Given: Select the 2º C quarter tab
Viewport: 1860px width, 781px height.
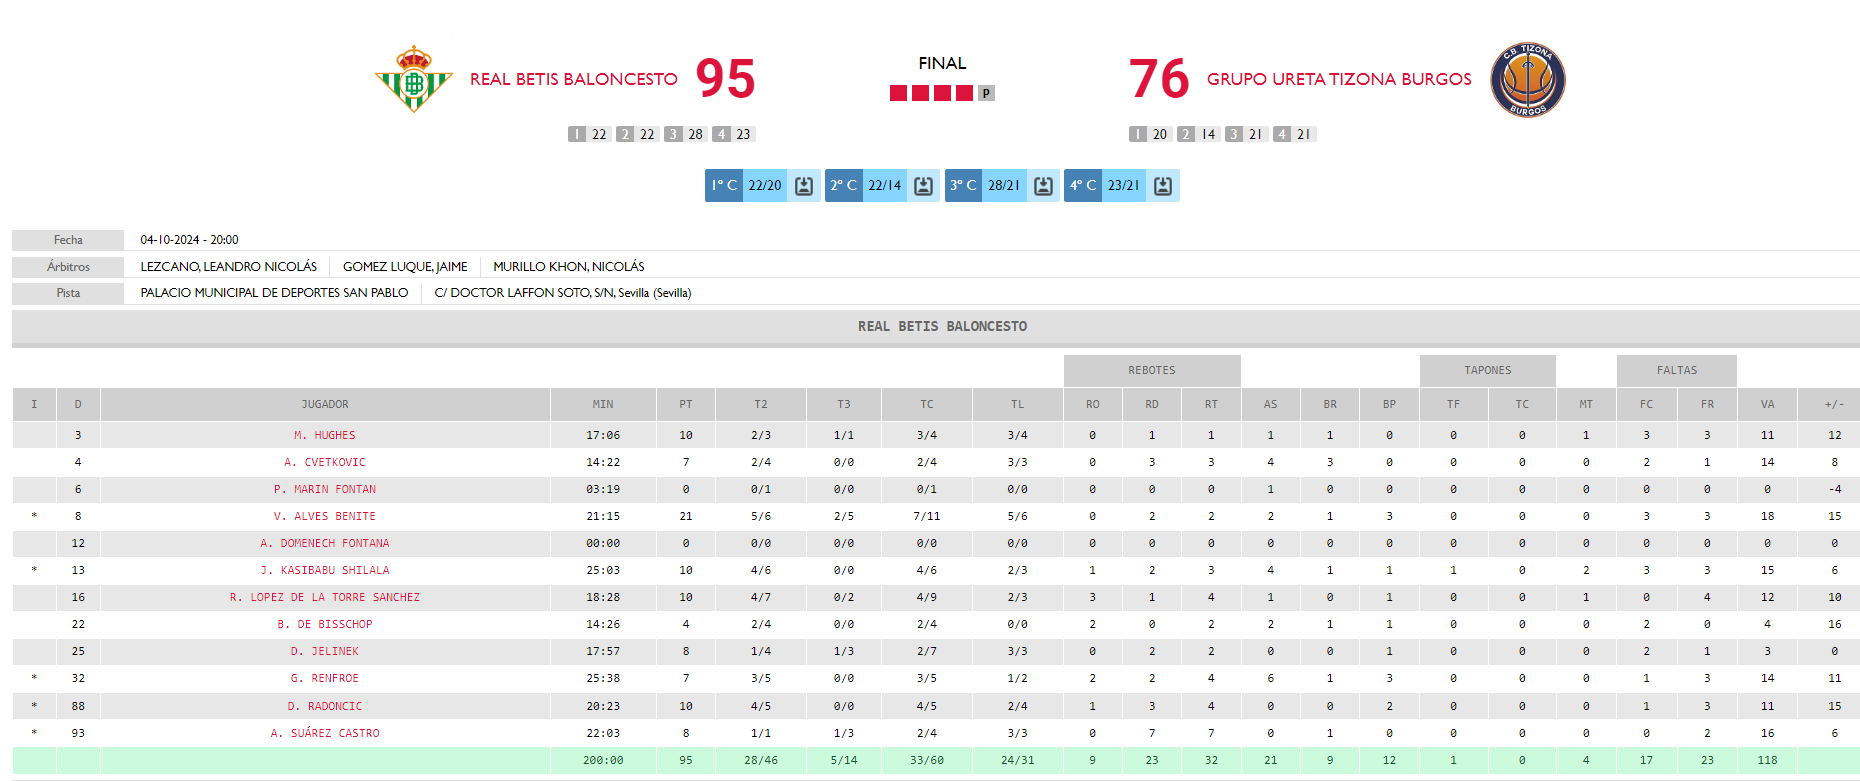Looking at the screenshot, I should click(x=844, y=186).
